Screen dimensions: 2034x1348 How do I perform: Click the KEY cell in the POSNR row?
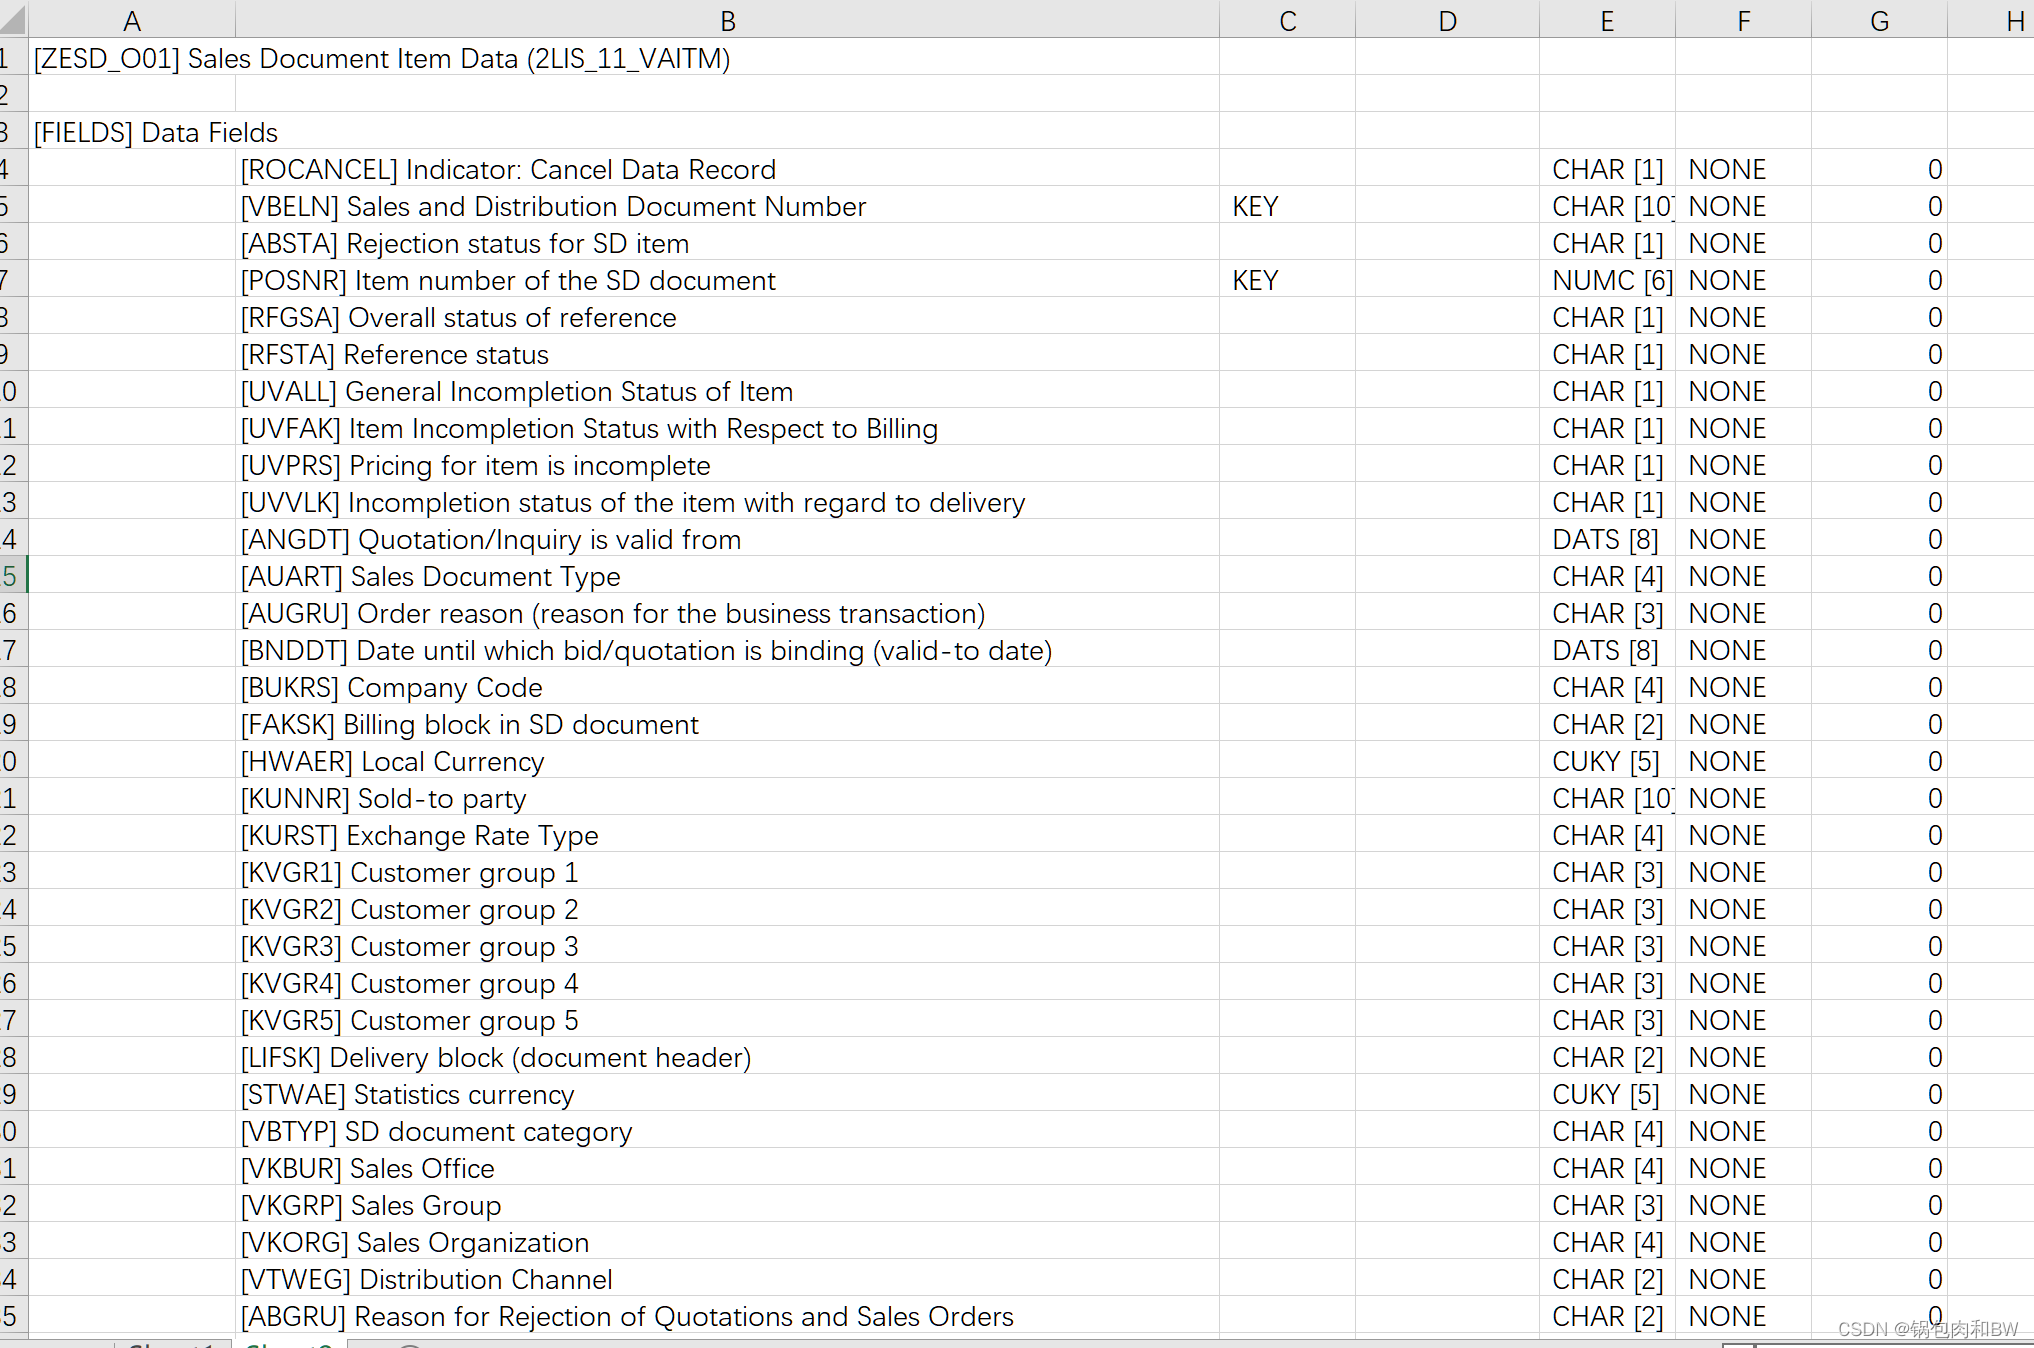tap(1255, 280)
